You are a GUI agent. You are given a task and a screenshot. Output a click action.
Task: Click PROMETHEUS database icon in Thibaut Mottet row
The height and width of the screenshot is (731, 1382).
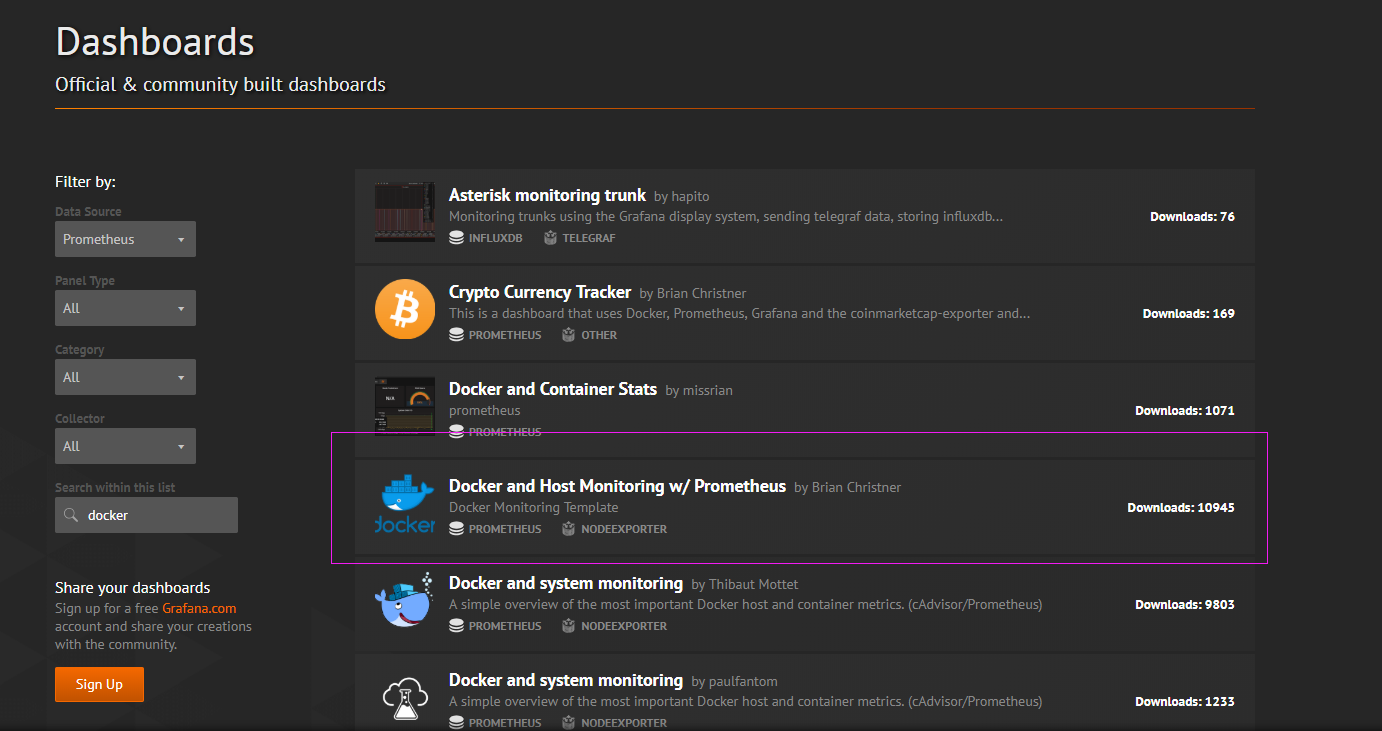tap(456, 626)
